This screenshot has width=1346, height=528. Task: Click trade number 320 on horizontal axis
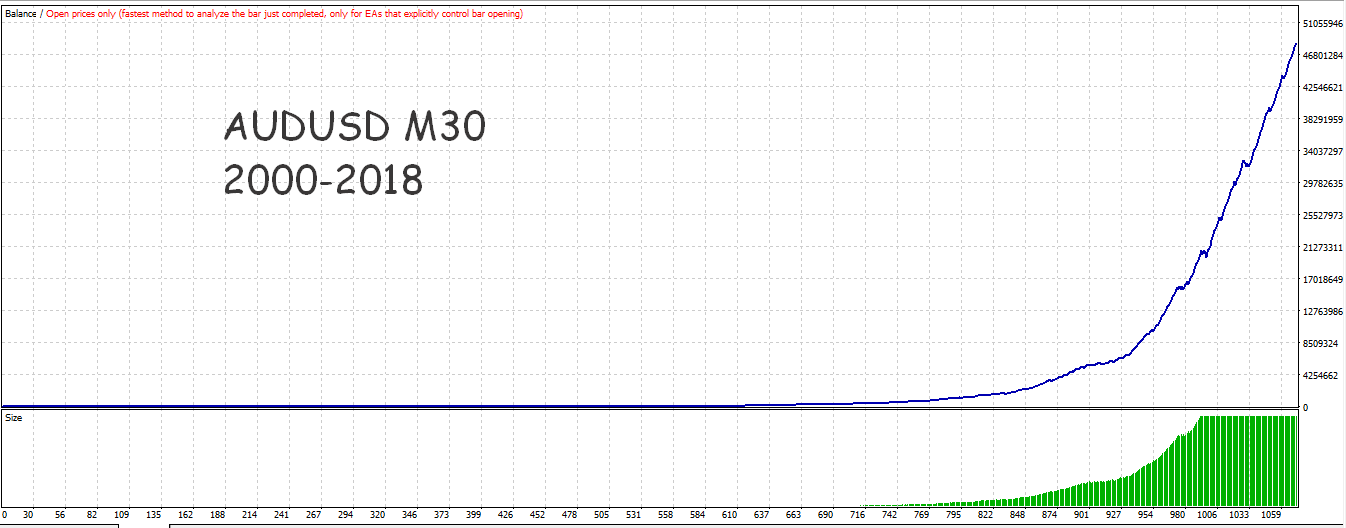click(x=378, y=515)
